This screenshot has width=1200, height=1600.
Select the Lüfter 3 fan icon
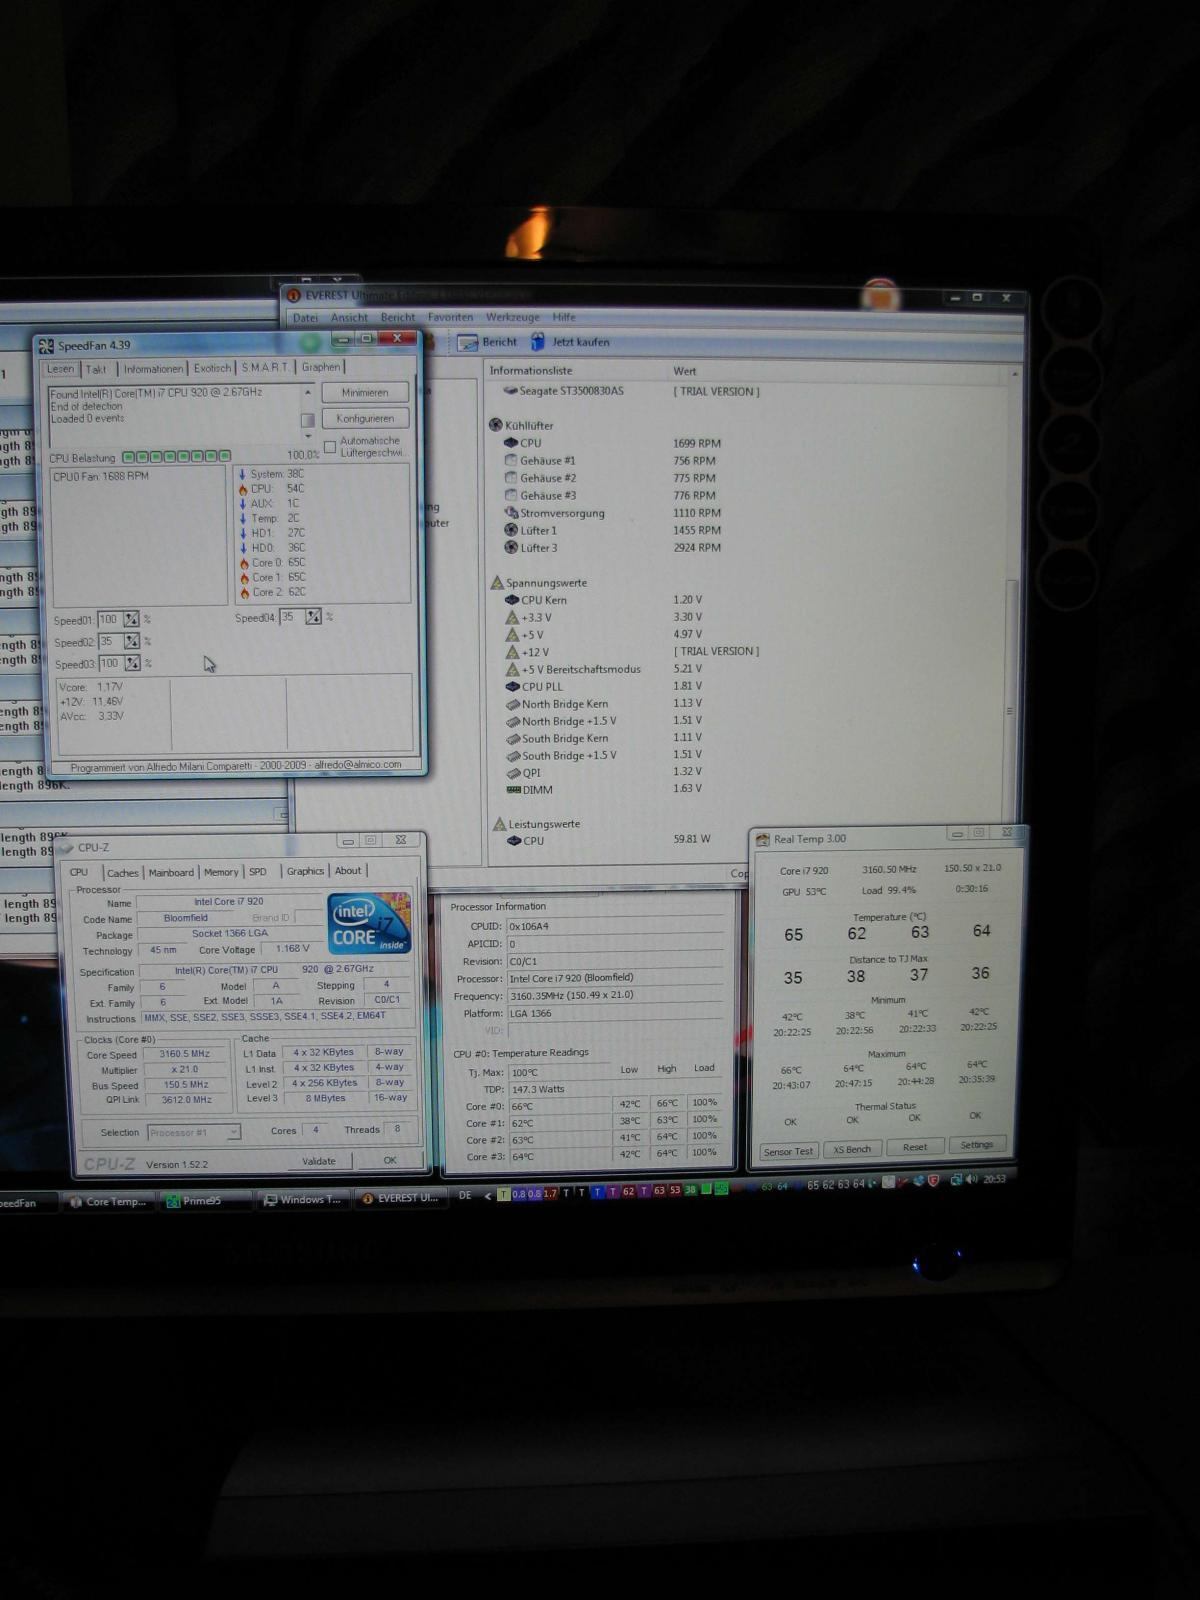511,547
